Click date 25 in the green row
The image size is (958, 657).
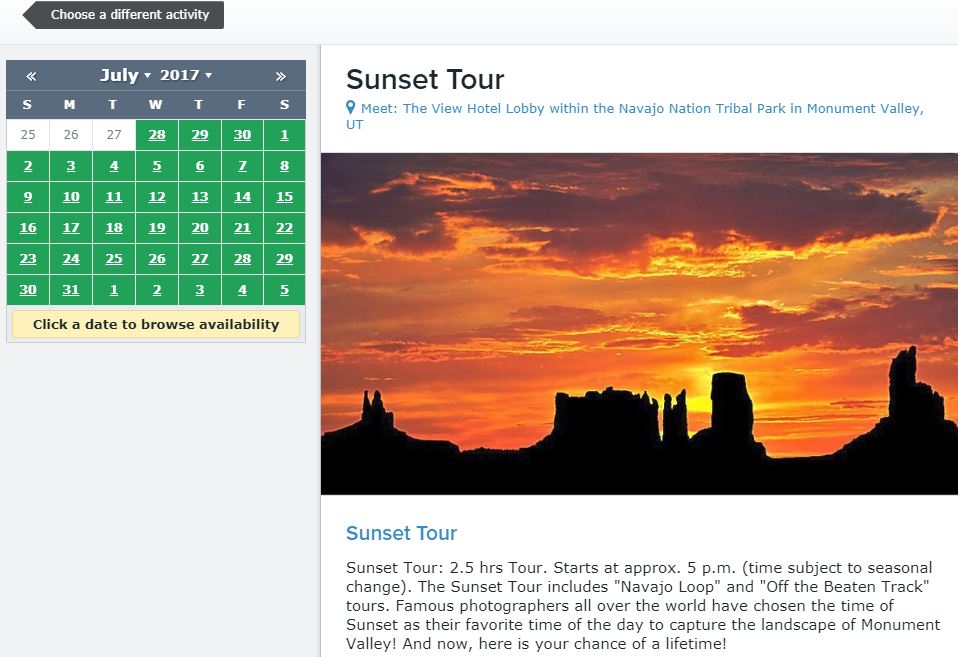114,259
